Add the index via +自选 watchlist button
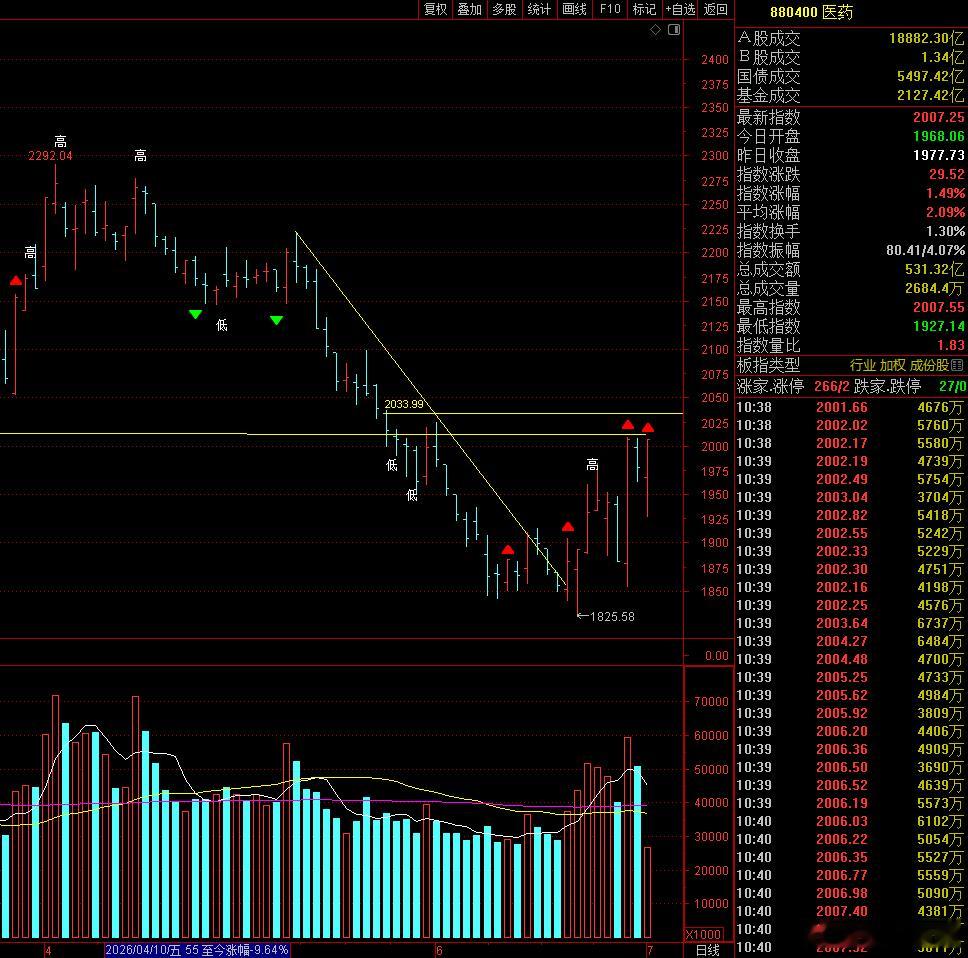The image size is (968, 958). coord(680,9)
